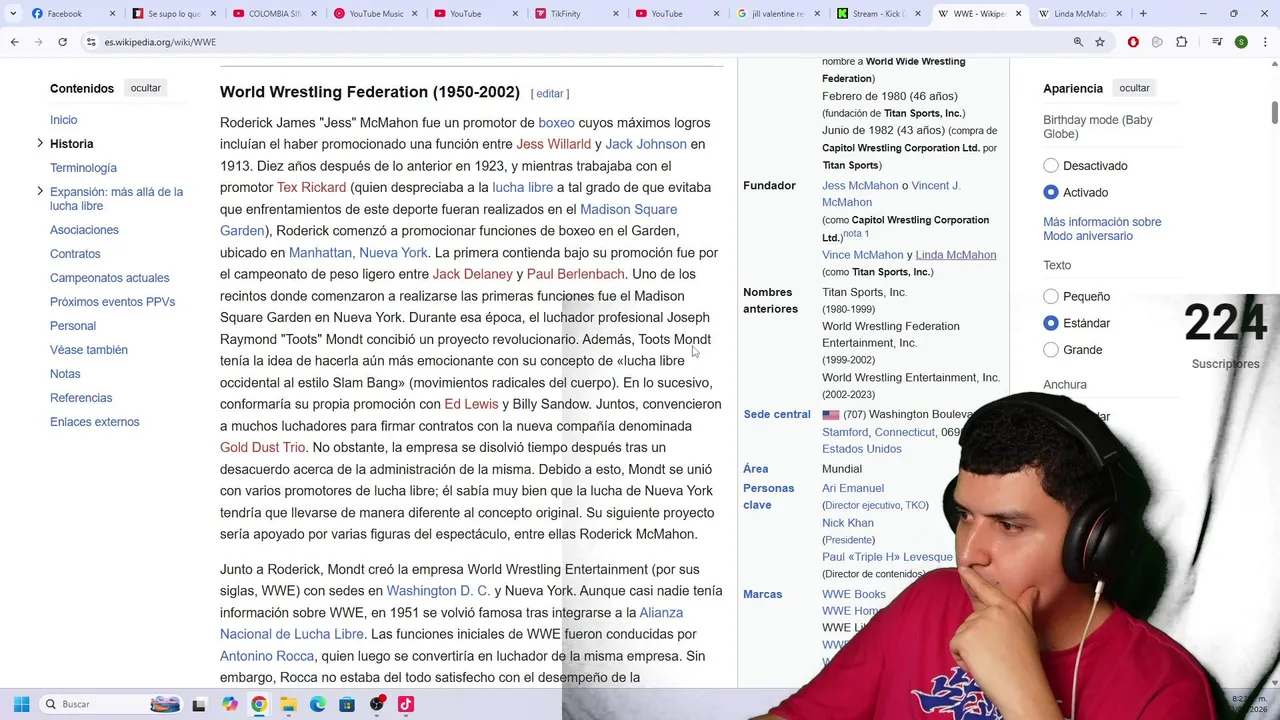Open File Explorer from the taskbar

pyautogui.click(x=288, y=704)
